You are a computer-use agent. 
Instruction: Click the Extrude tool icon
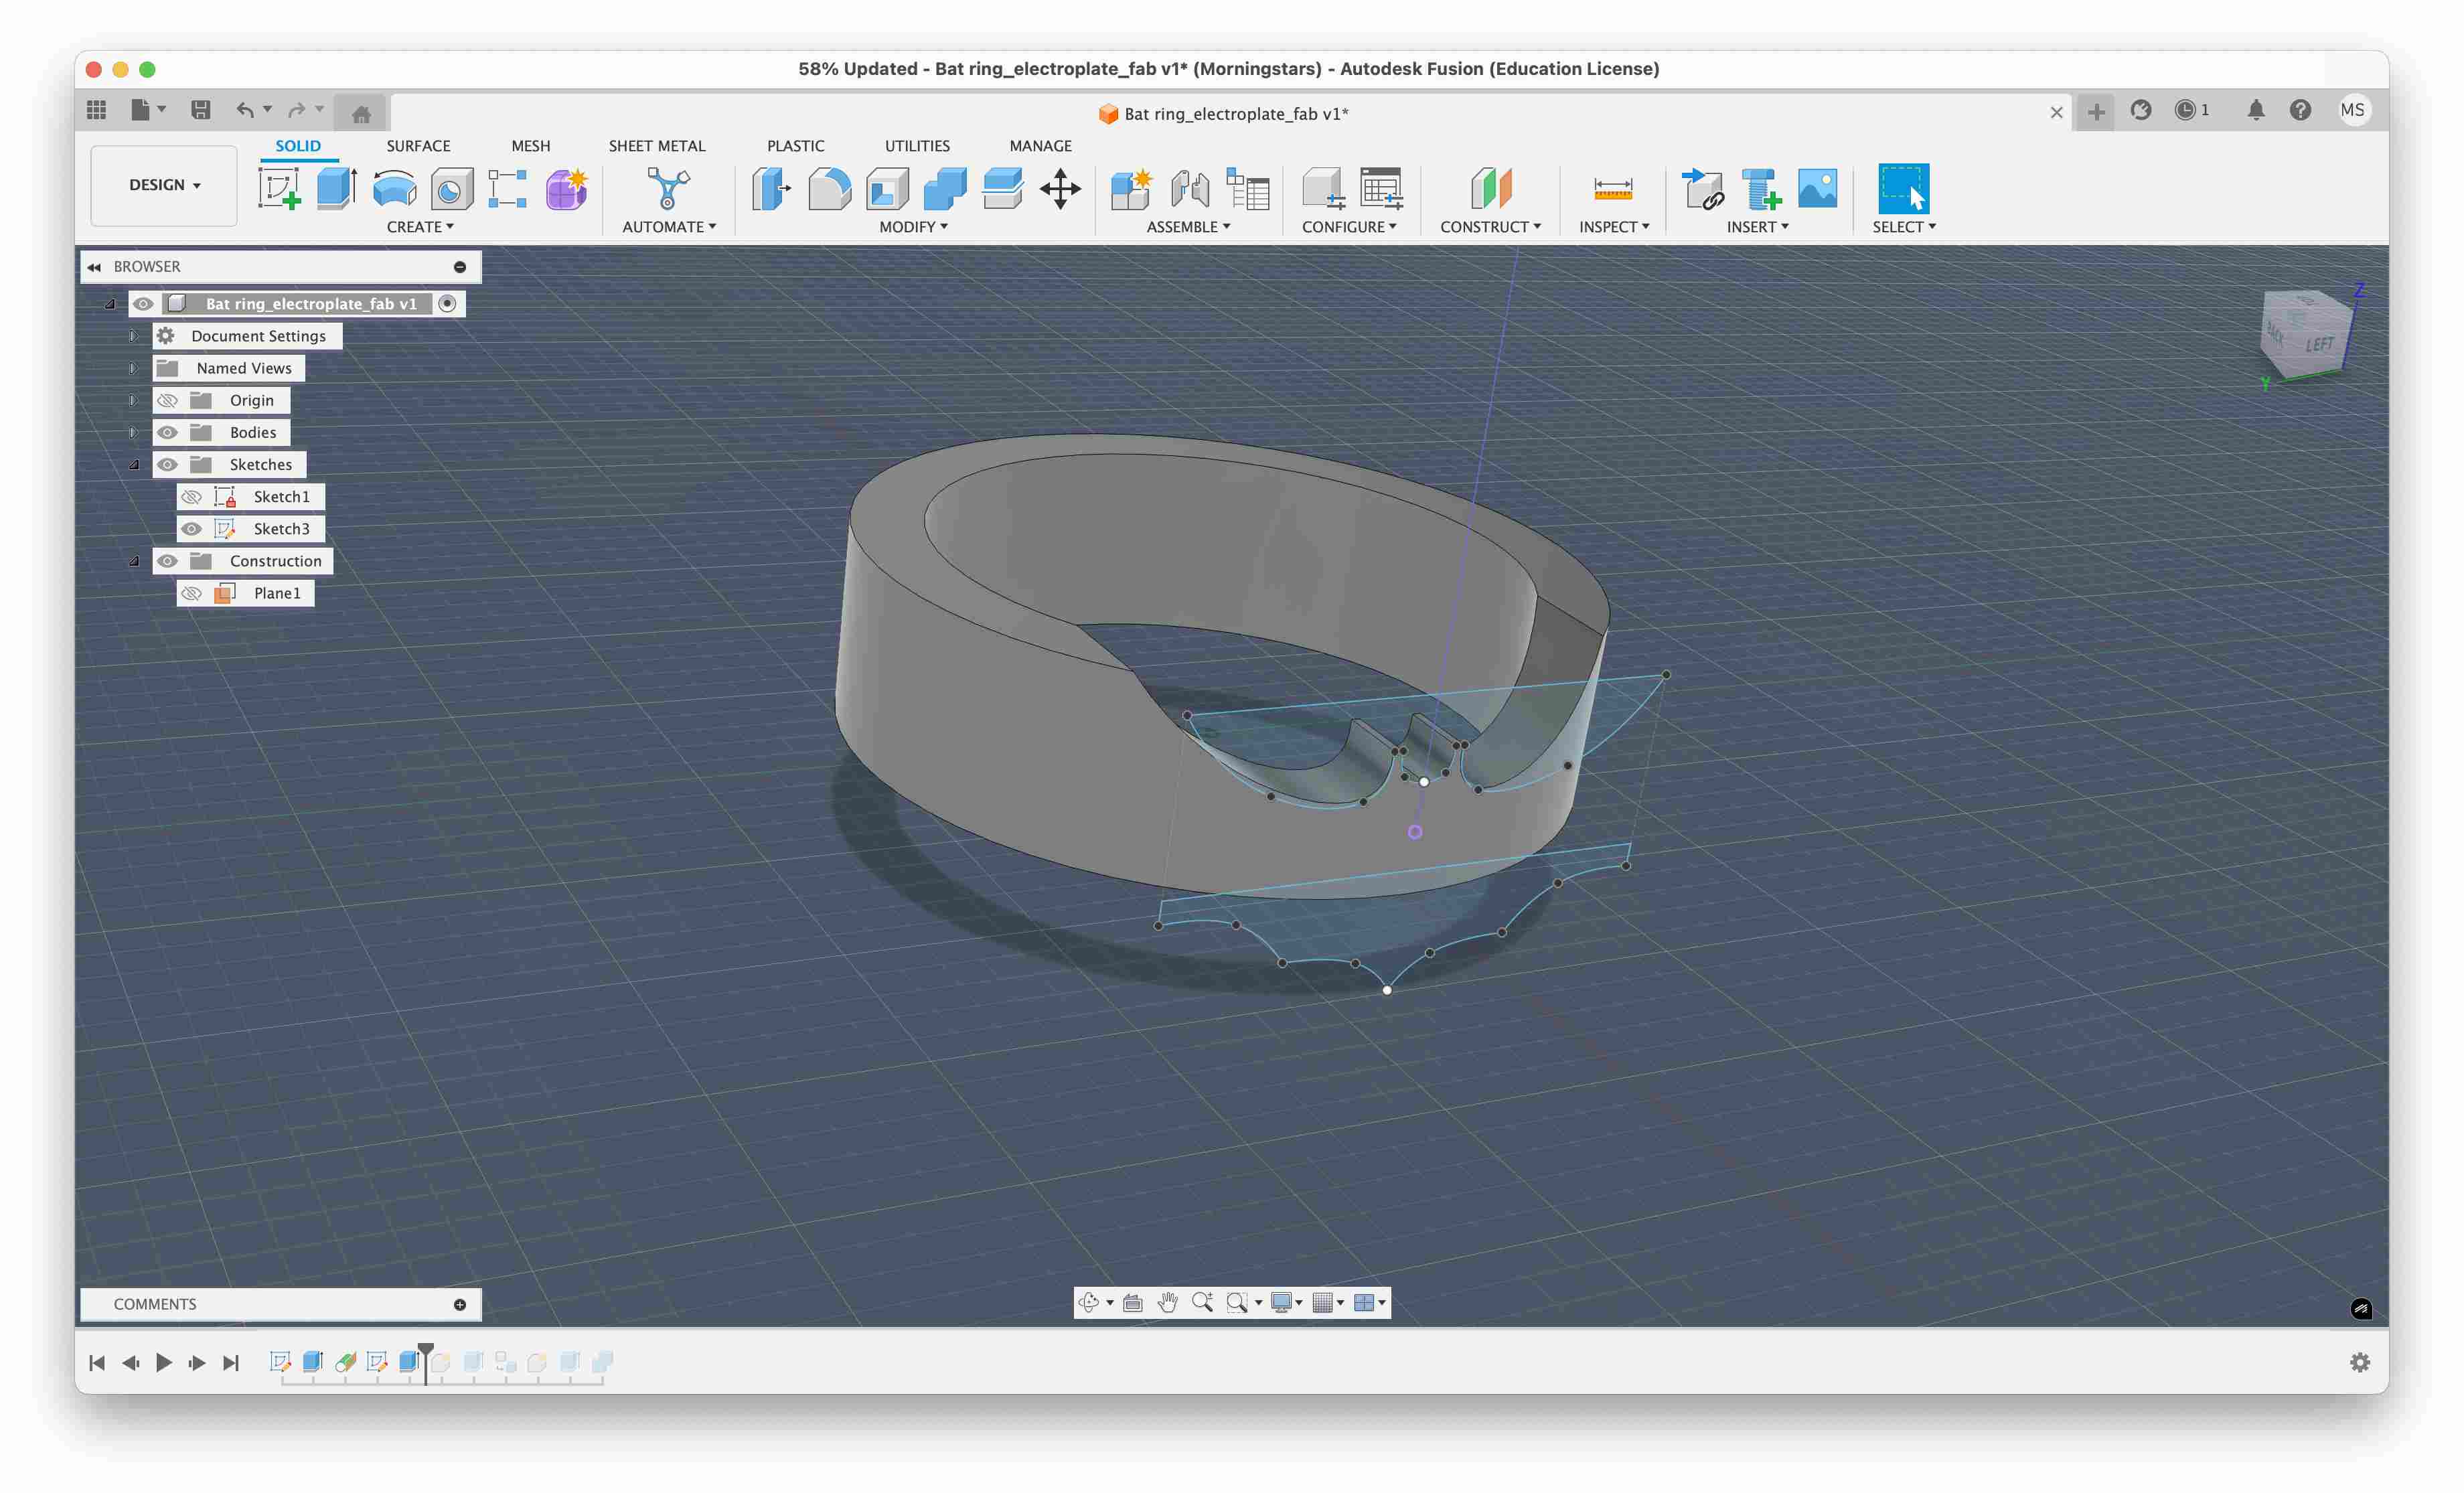pyautogui.click(x=337, y=188)
